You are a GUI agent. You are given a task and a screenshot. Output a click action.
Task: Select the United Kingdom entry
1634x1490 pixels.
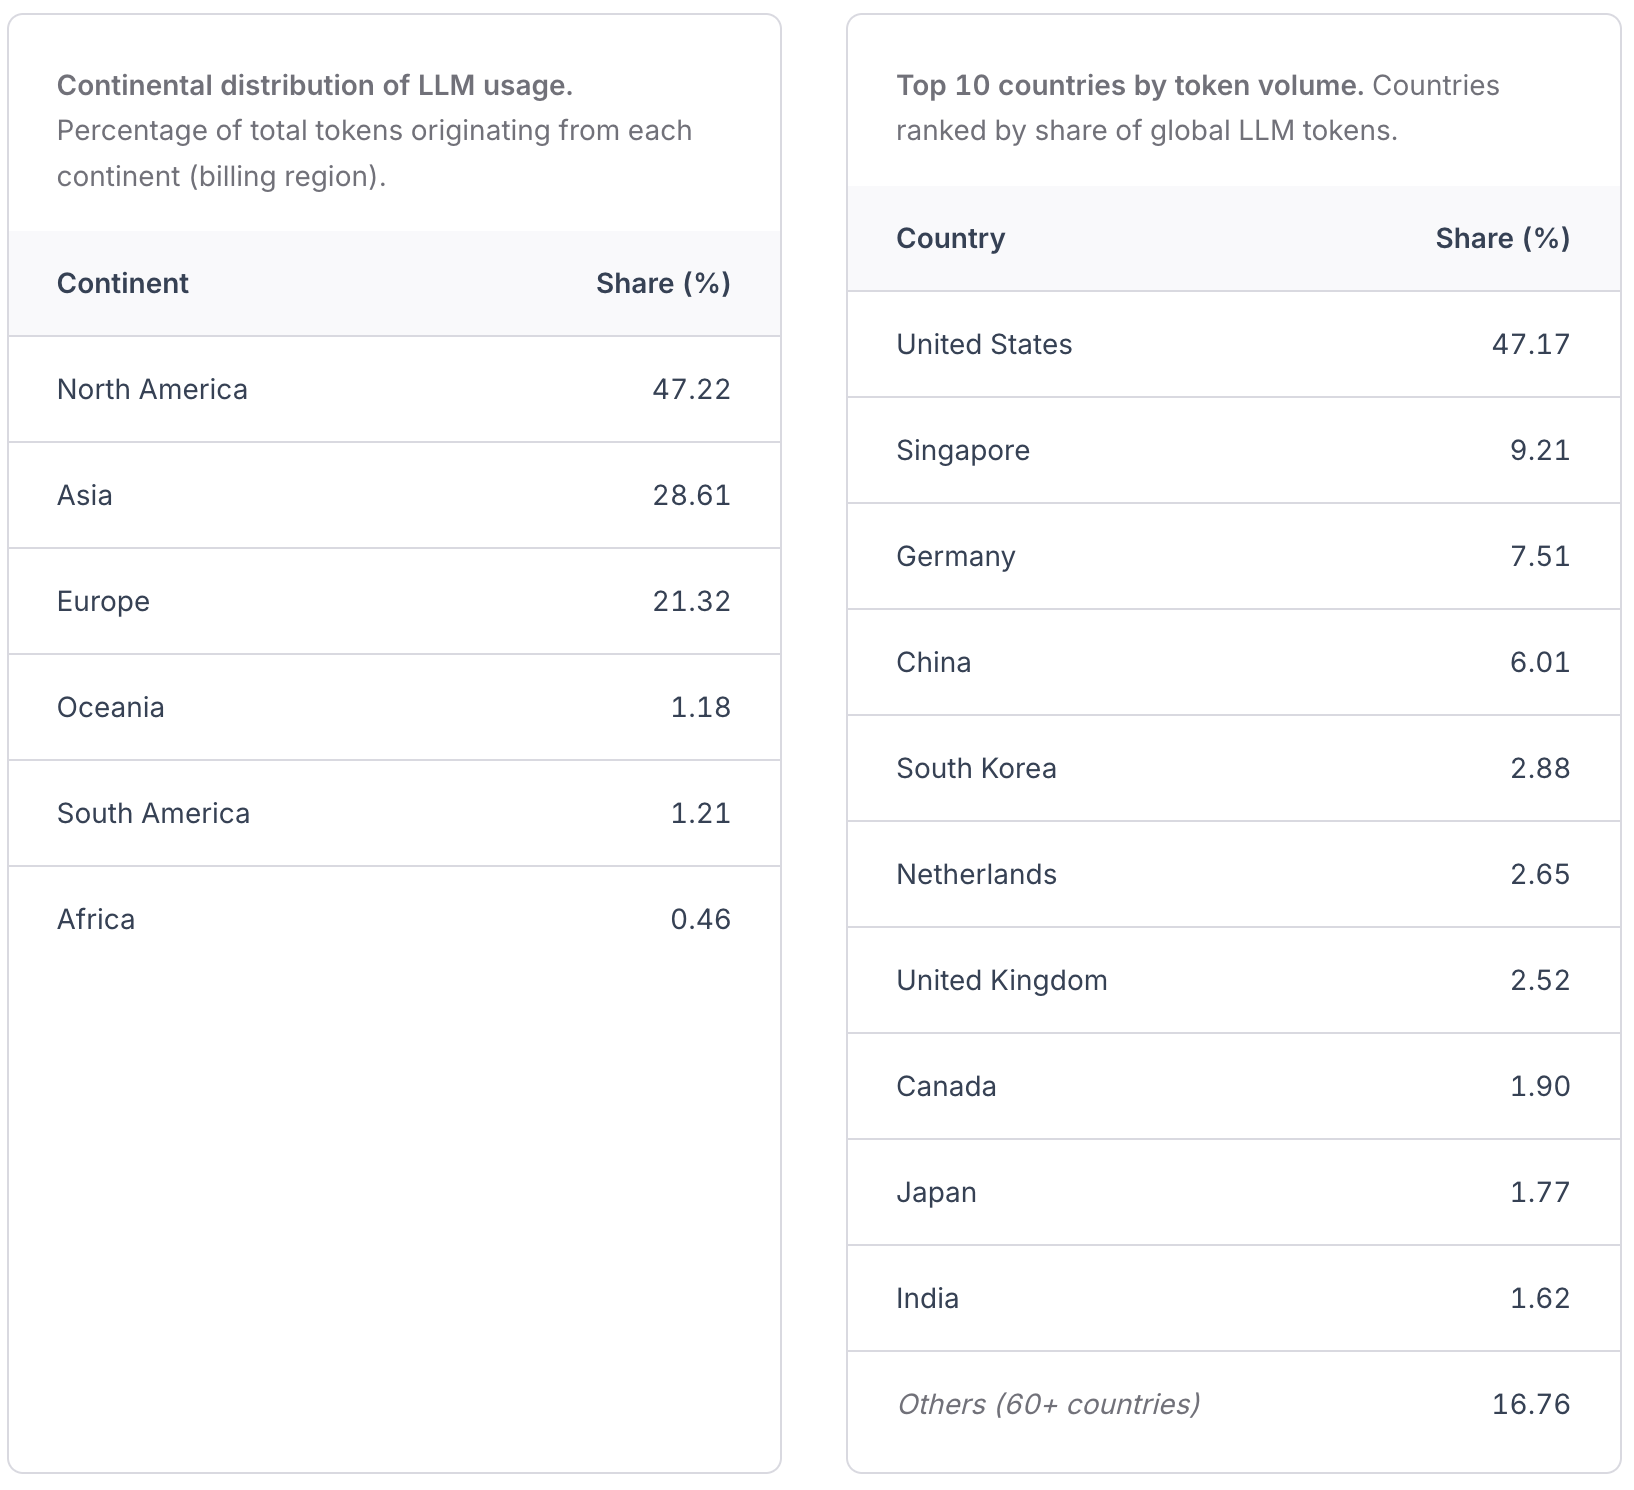1001,981
